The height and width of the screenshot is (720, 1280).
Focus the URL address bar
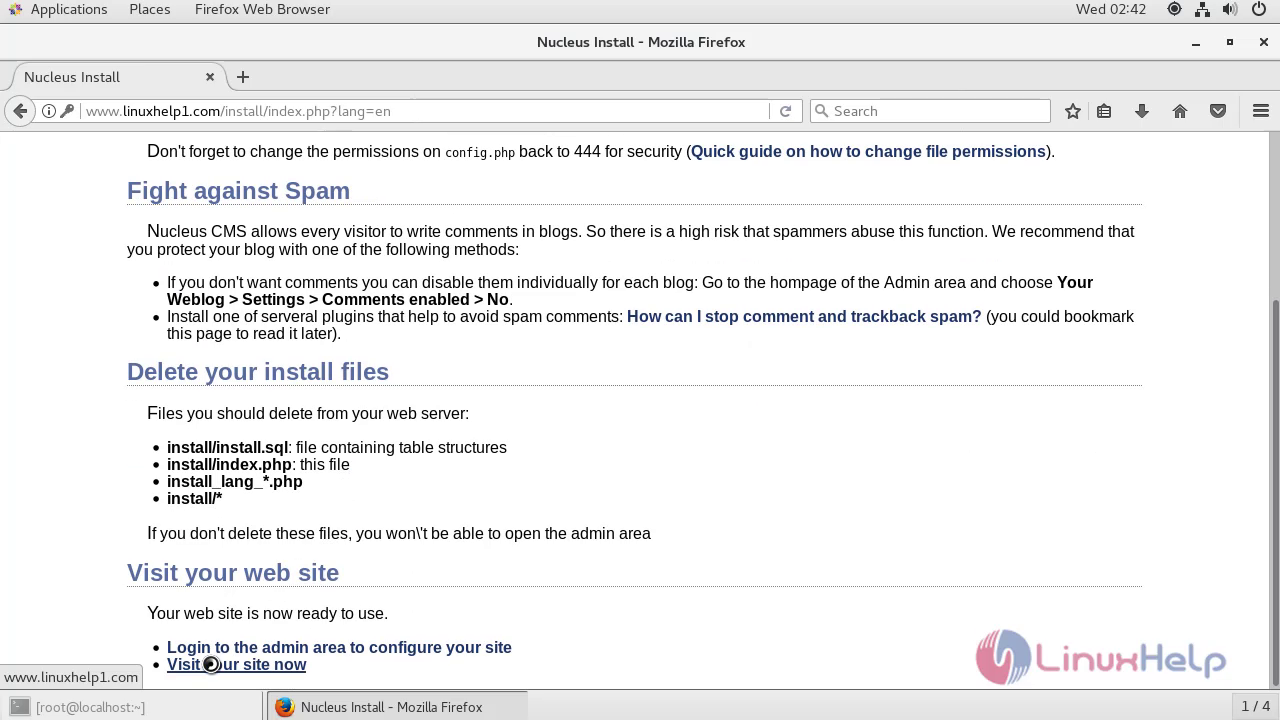tap(425, 111)
